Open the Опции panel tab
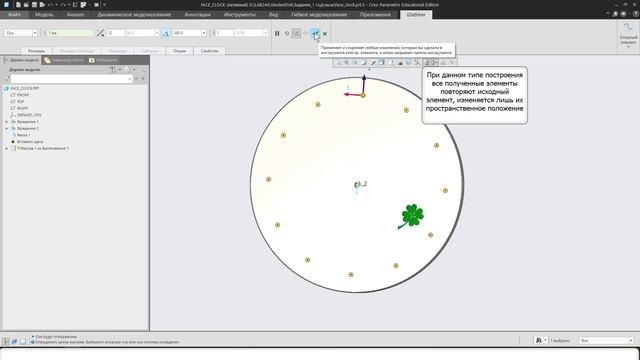Viewport: 640px width, 360px height. 179,51
